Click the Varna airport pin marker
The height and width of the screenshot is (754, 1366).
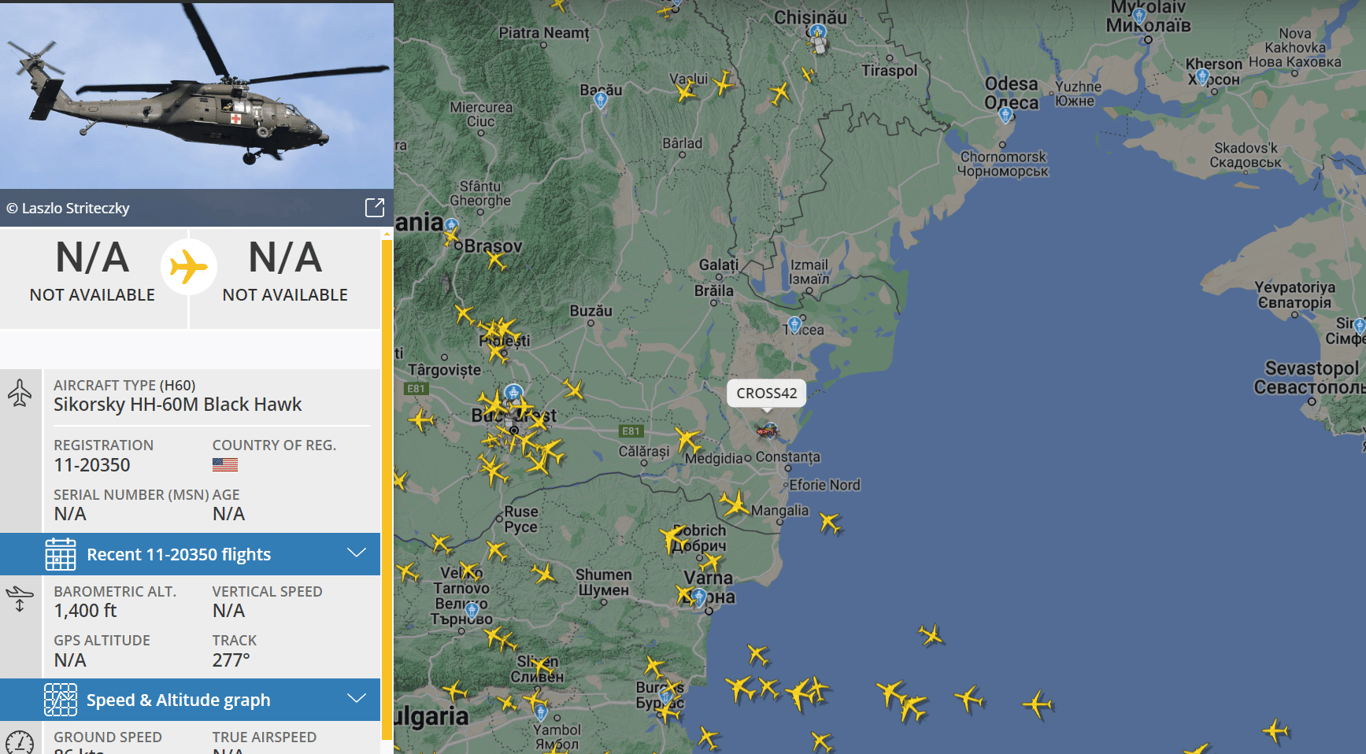click(699, 597)
